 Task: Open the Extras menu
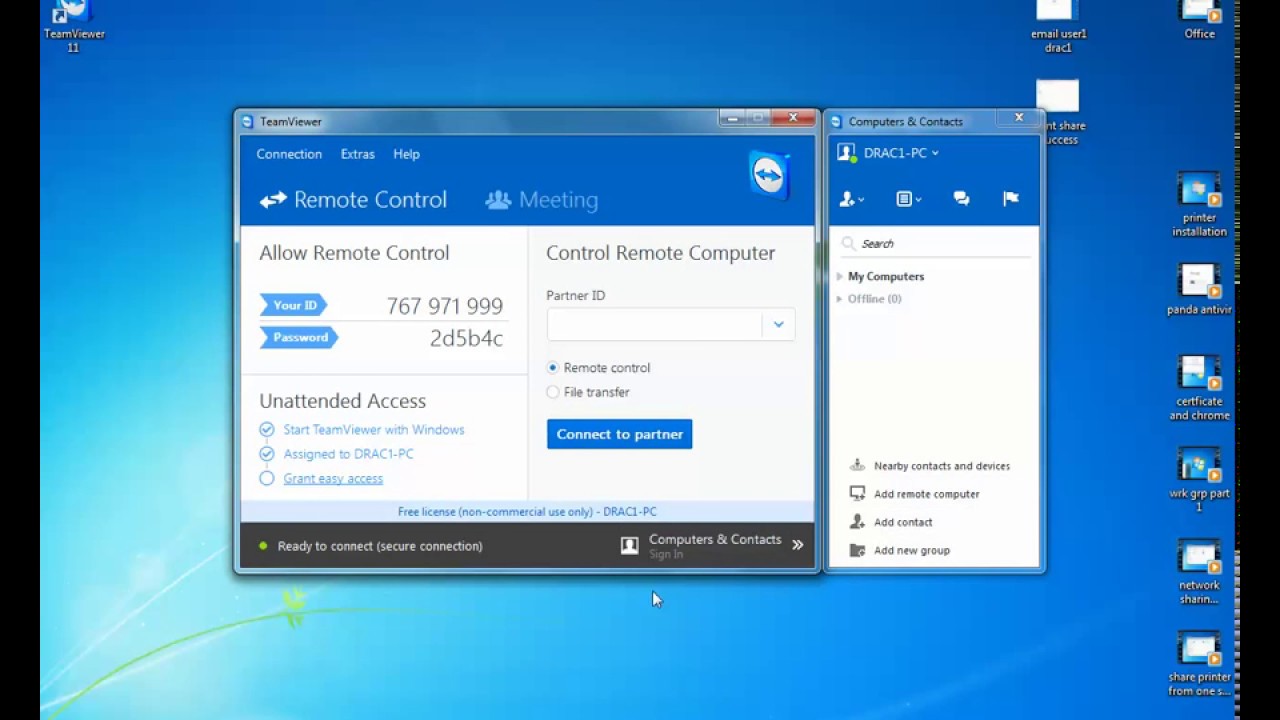(x=357, y=154)
